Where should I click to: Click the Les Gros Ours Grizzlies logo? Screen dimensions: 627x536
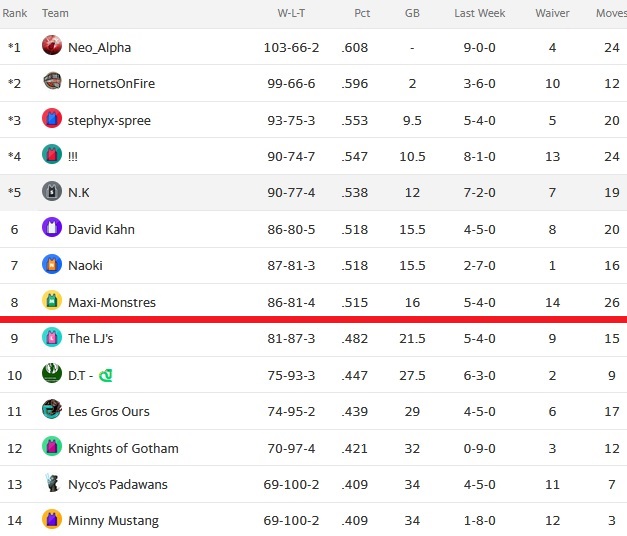click(52, 409)
